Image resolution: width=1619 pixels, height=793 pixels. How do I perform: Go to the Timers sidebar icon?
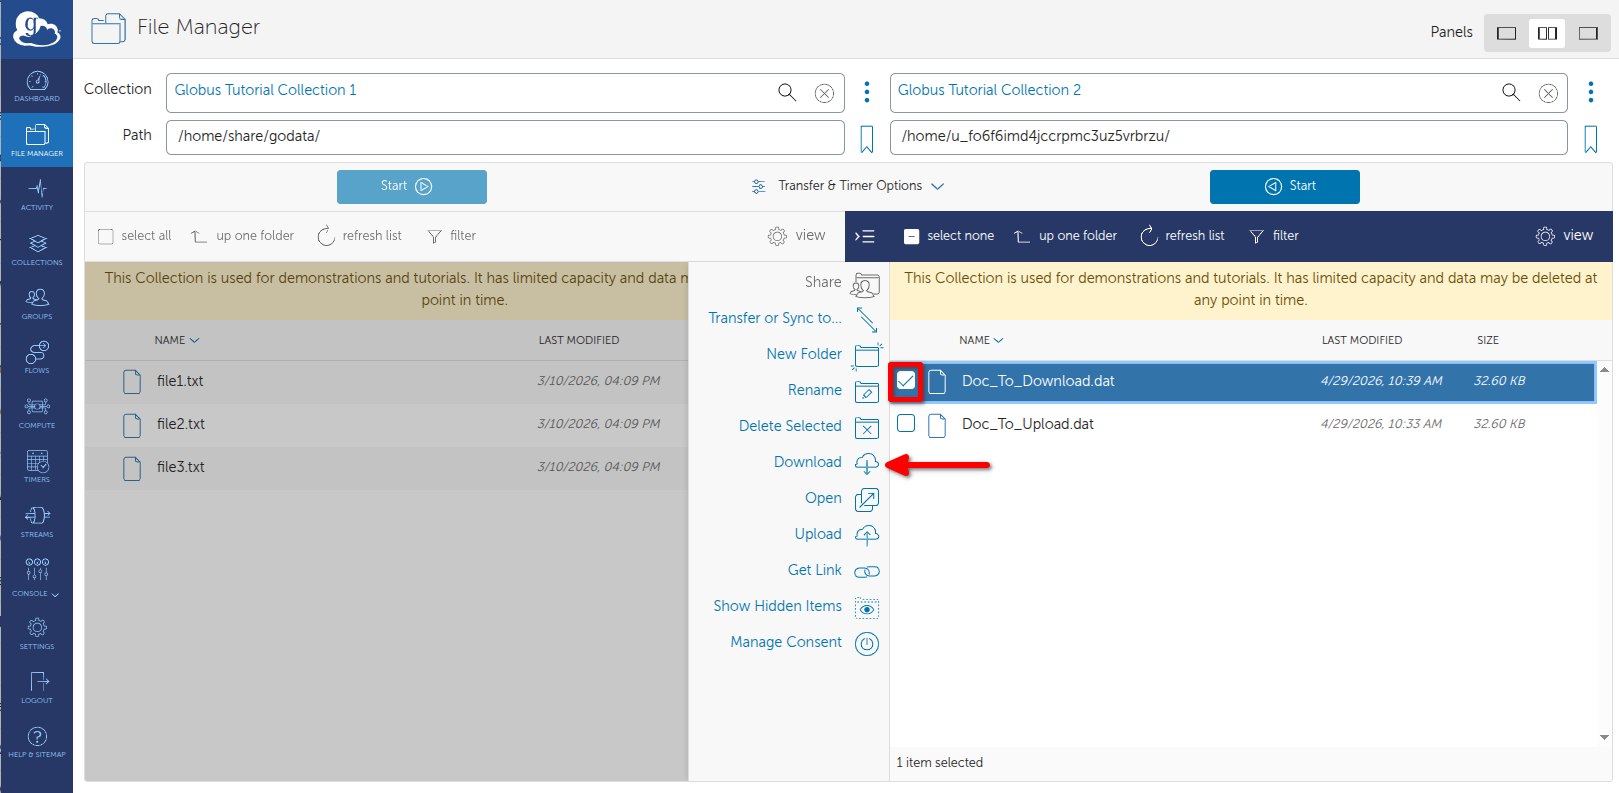click(37, 466)
